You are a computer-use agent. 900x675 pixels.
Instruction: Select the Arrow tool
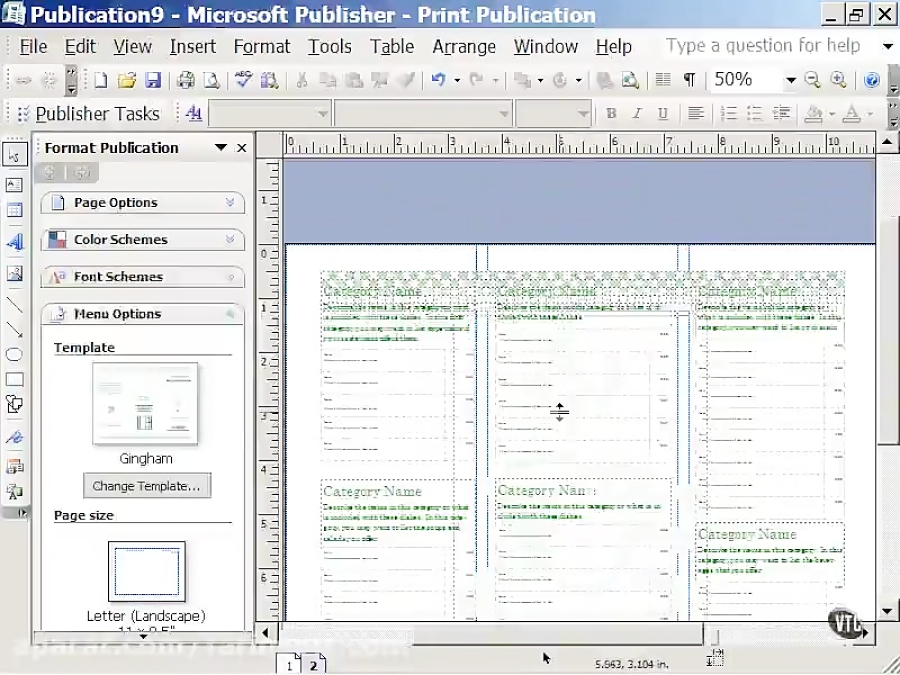(14, 330)
